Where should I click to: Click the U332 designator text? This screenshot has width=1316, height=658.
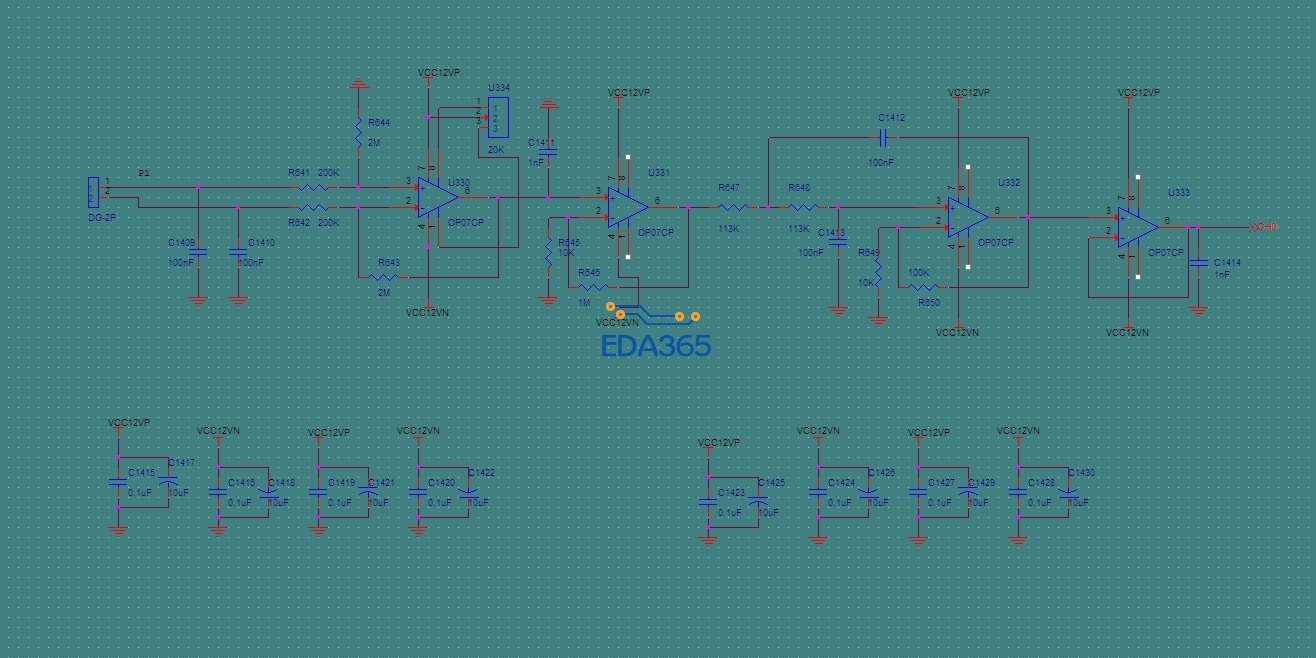[x=1009, y=183]
